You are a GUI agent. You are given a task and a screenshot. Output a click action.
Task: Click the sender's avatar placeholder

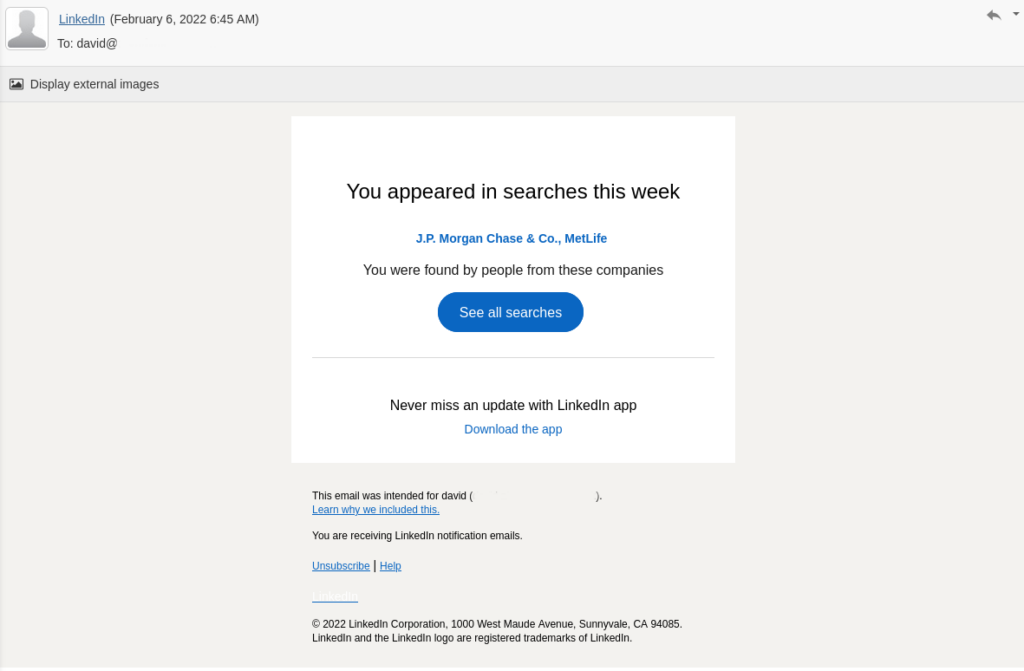(27, 29)
